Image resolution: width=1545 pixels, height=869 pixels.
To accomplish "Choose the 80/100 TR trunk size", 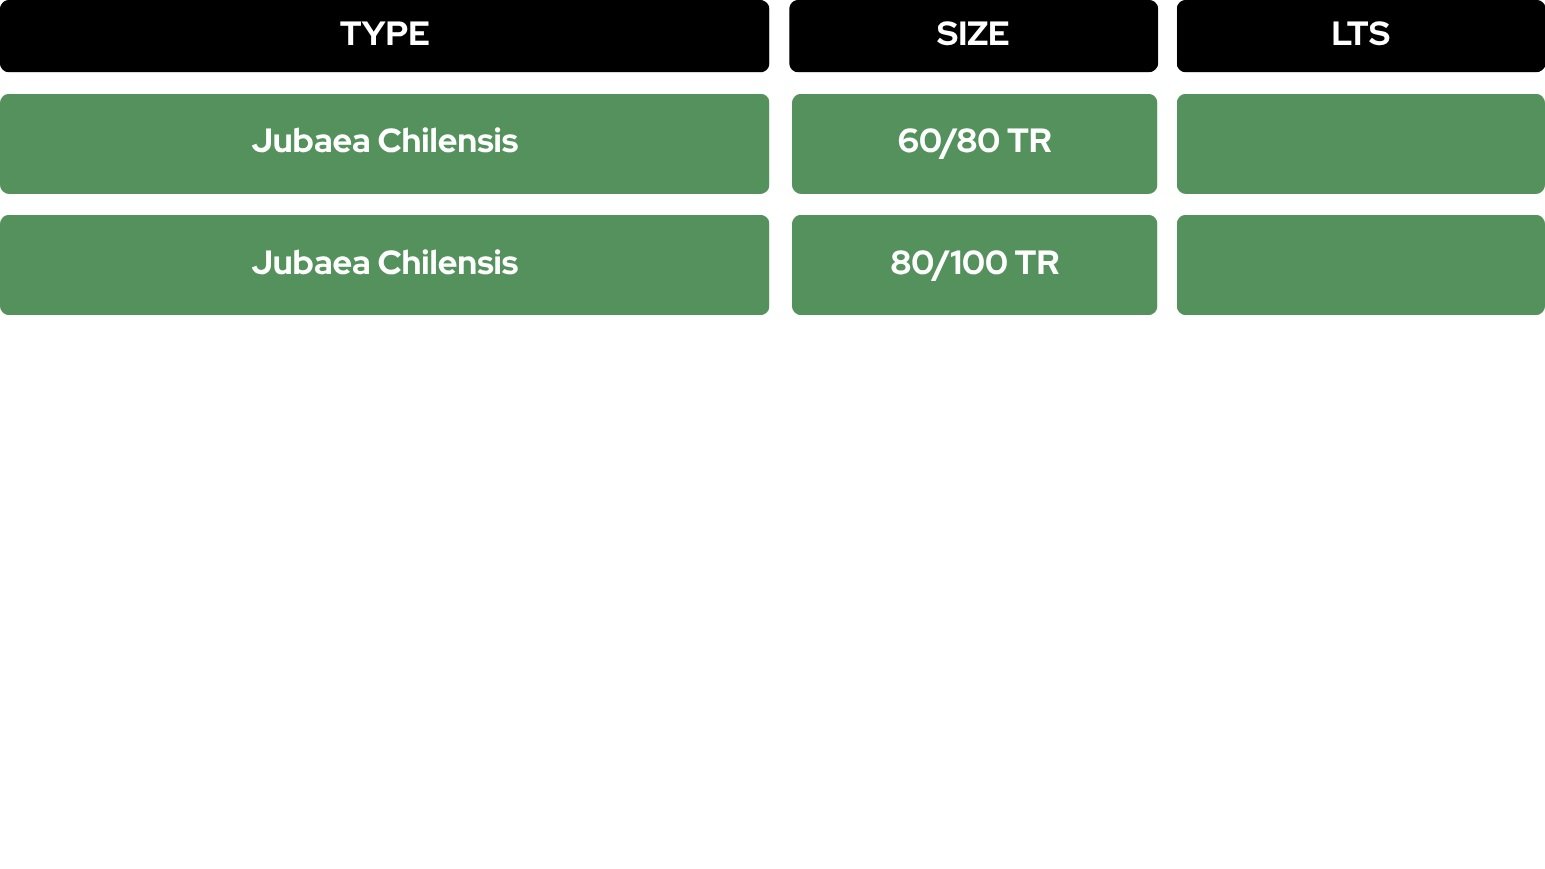I will coord(974,265).
